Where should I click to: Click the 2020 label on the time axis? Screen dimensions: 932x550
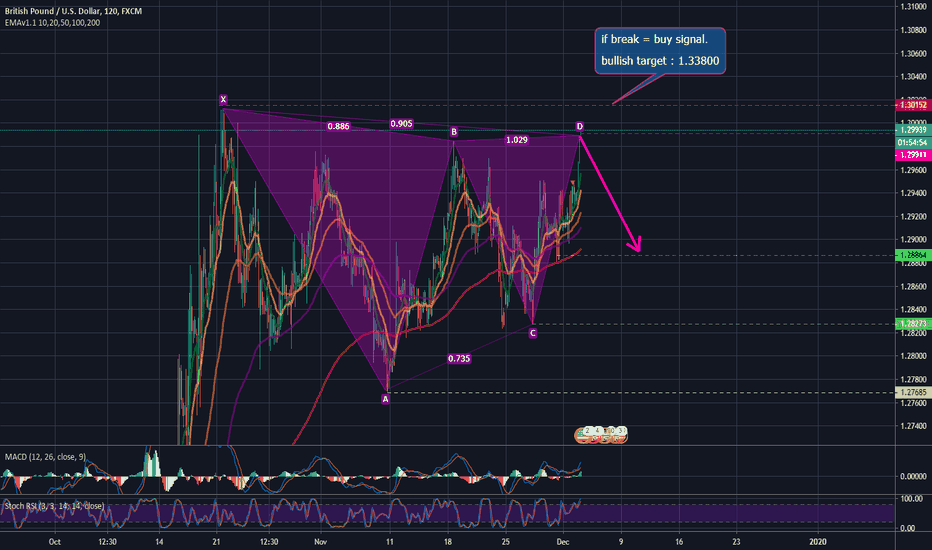tap(818, 541)
